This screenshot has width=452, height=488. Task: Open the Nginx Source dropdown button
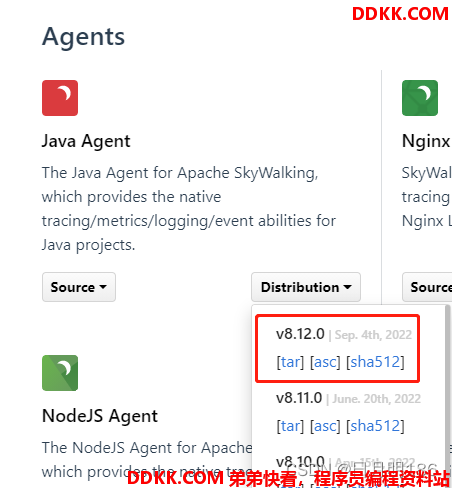point(427,287)
